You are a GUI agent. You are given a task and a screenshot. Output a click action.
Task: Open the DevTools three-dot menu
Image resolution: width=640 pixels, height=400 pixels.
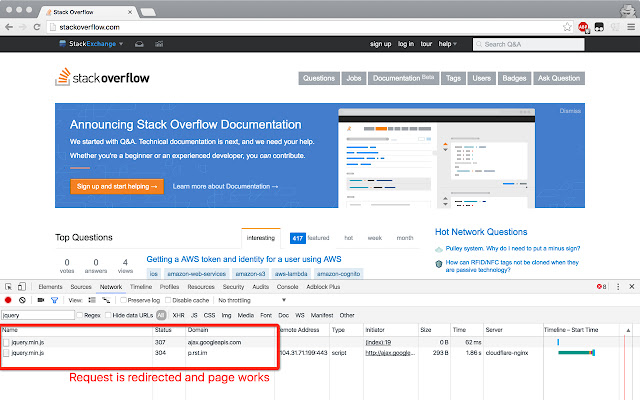(x=618, y=287)
